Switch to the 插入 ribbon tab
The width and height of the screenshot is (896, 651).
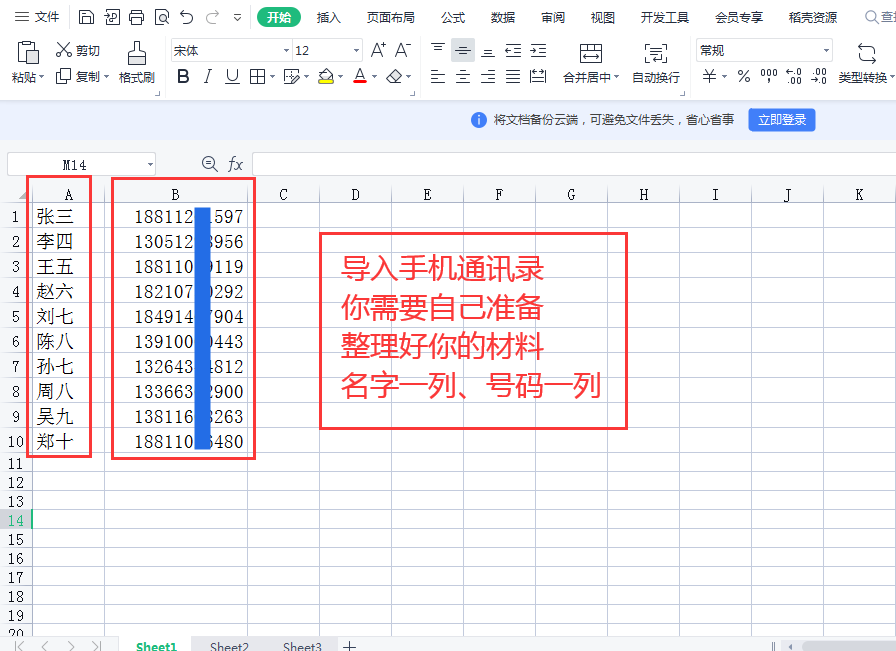[x=330, y=17]
